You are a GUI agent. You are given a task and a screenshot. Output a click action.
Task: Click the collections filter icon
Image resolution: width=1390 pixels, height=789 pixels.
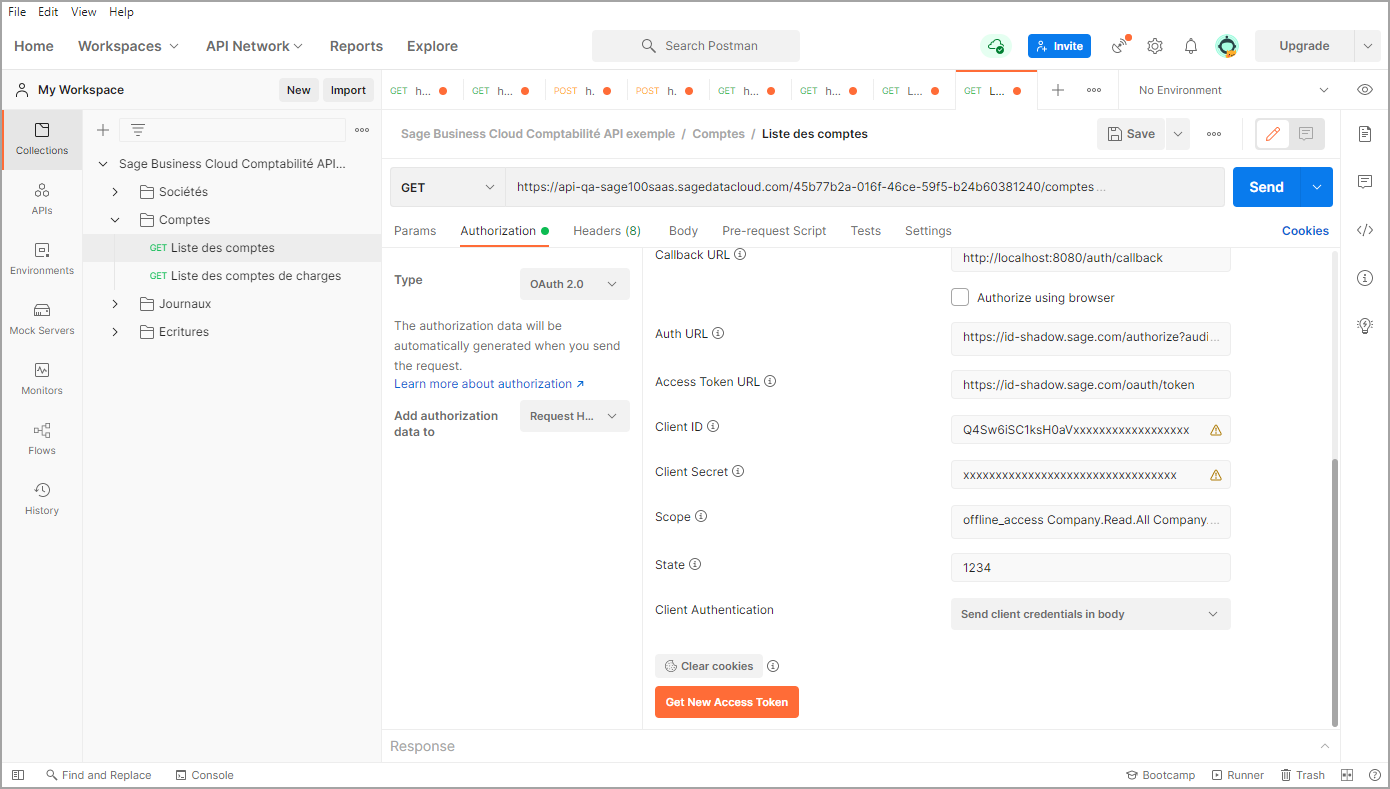pos(138,130)
